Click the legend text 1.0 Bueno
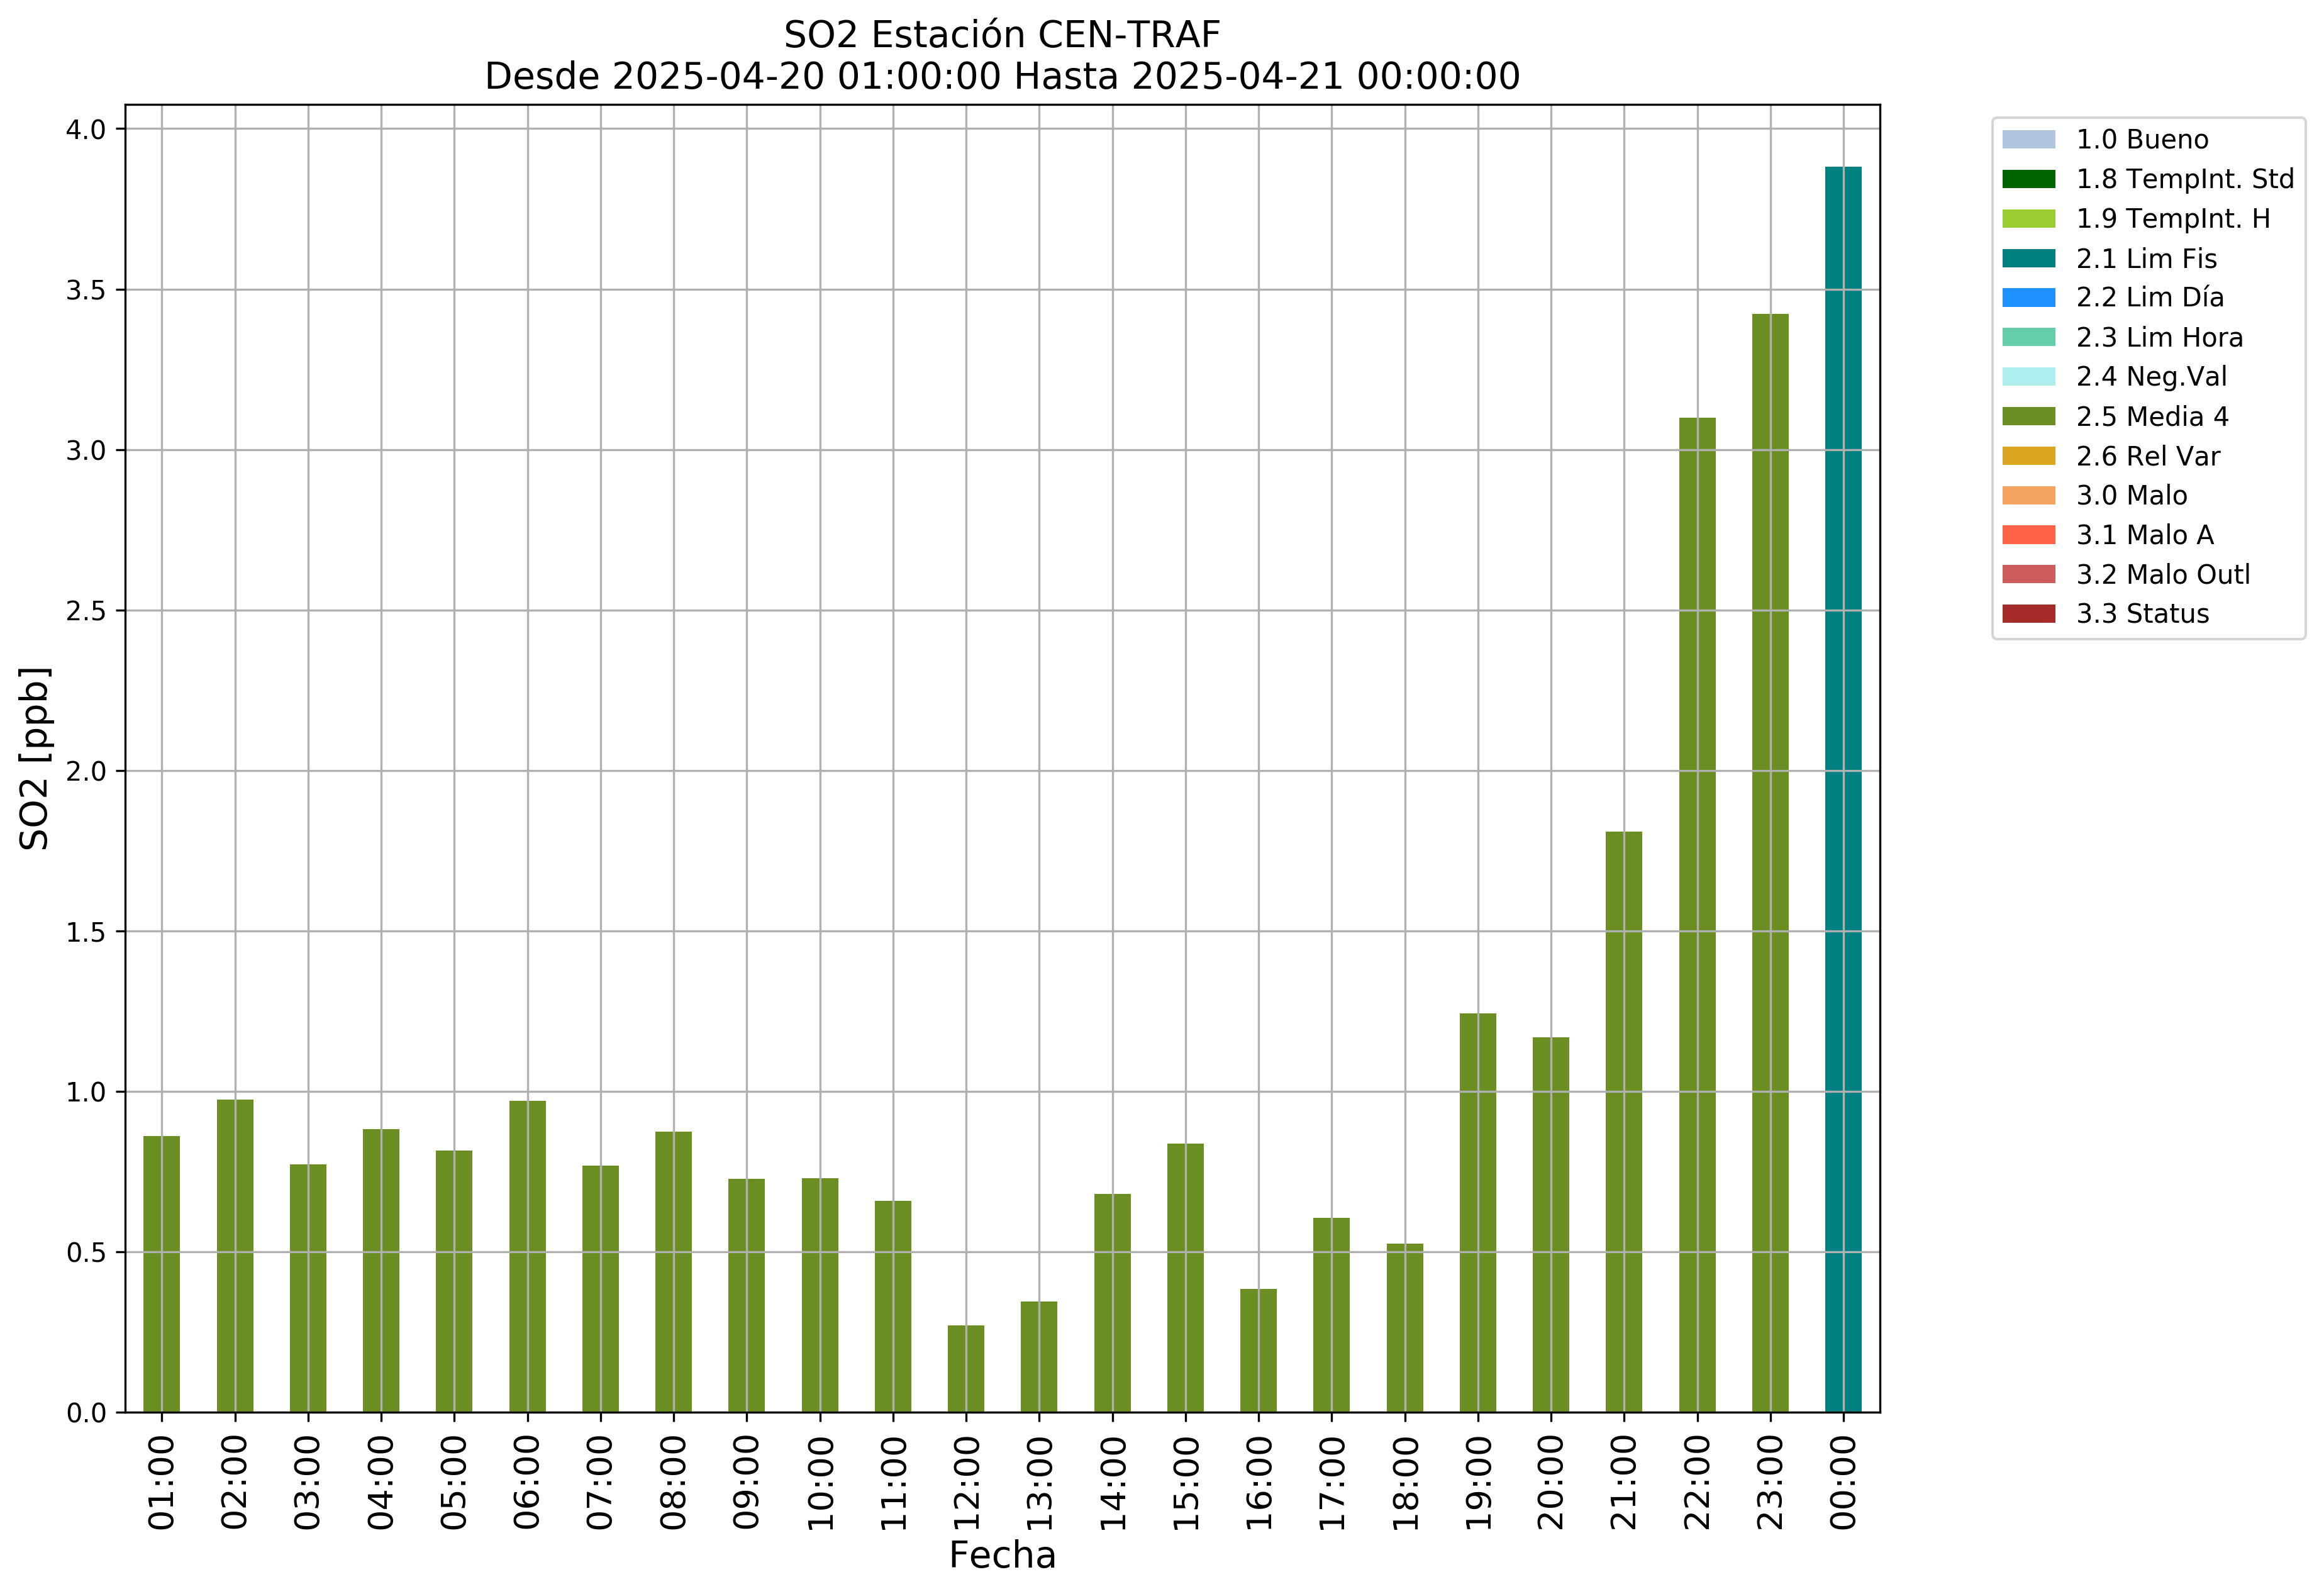 [2143, 140]
